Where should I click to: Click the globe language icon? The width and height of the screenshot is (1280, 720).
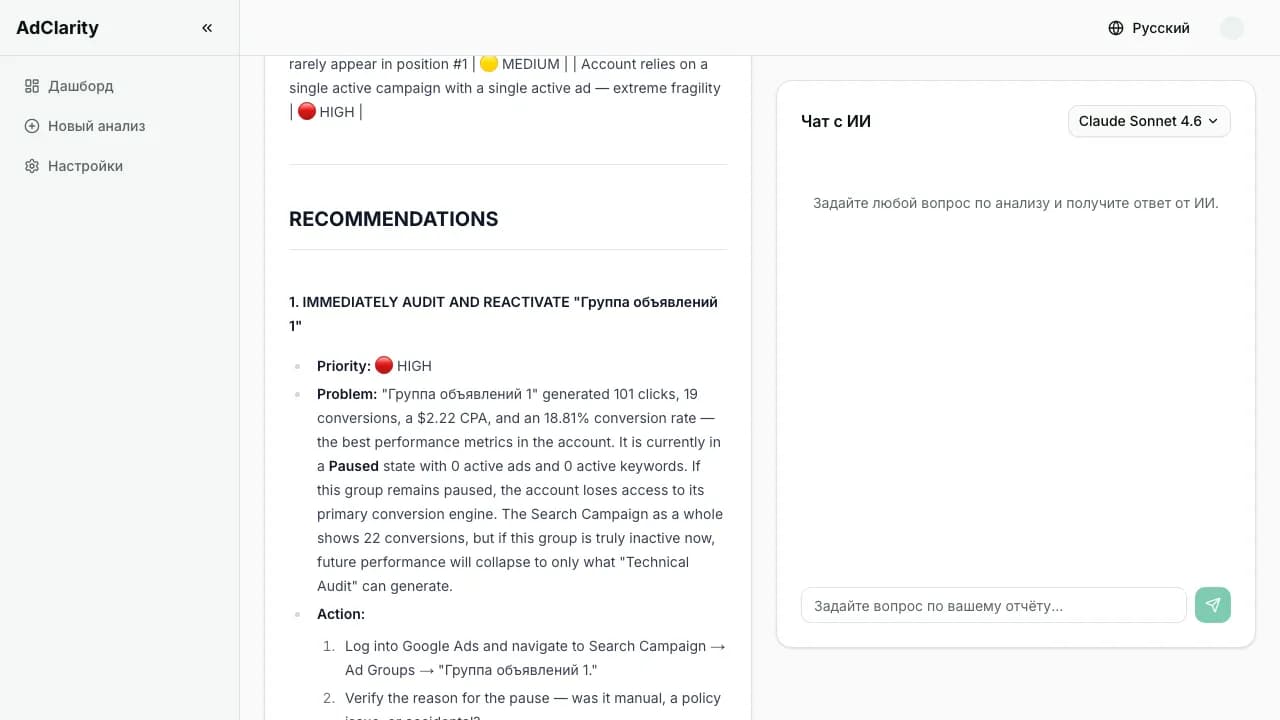(x=1116, y=28)
